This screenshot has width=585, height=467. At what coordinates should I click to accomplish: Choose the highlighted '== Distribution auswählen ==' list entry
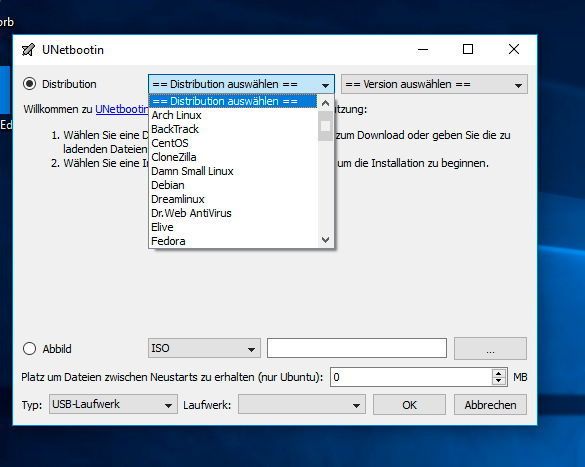[233, 101]
